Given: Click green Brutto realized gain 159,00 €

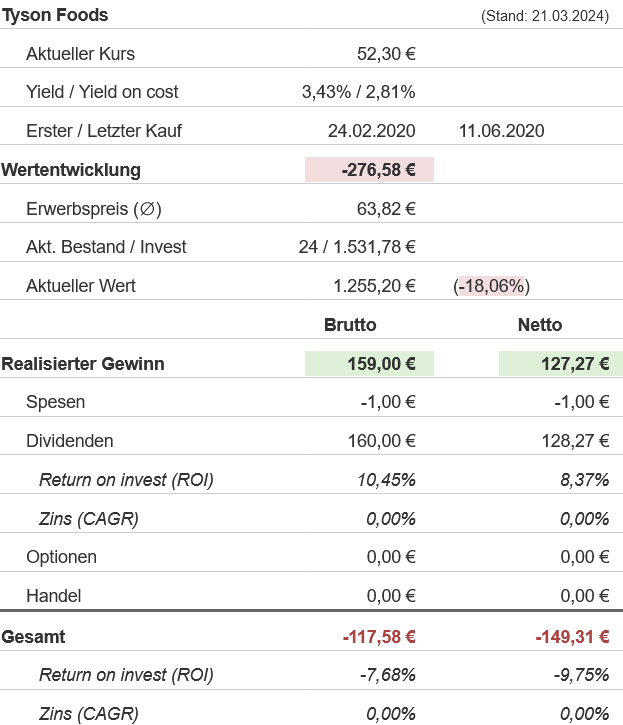Looking at the screenshot, I should tap(379, 364).
